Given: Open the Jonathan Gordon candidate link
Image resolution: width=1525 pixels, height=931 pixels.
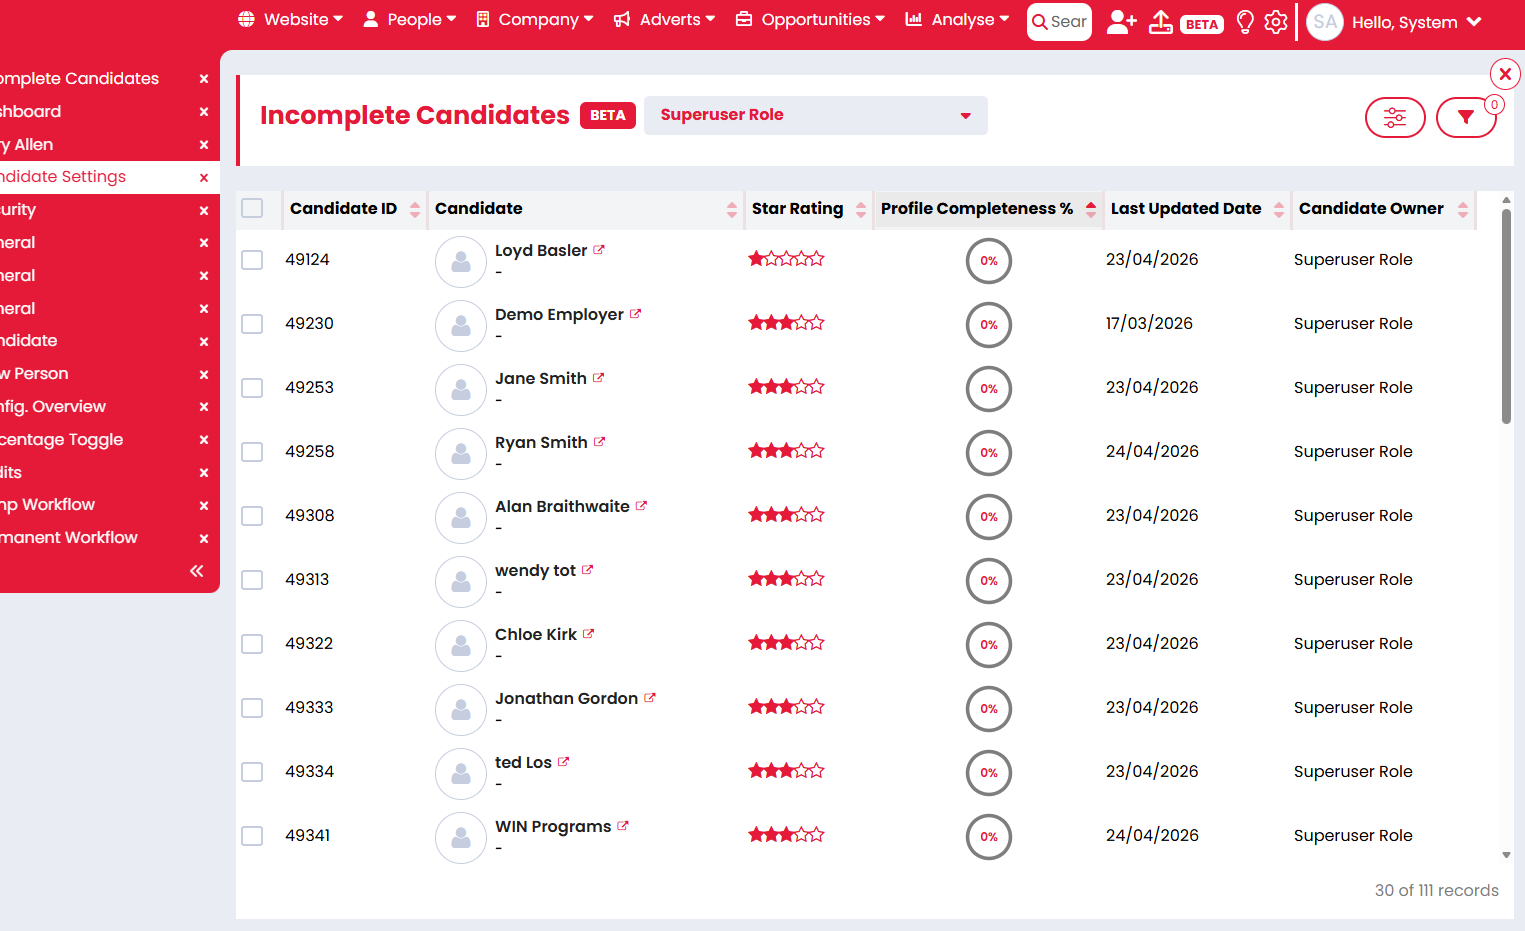Looking at the screenshot, I should click(566, 698).
